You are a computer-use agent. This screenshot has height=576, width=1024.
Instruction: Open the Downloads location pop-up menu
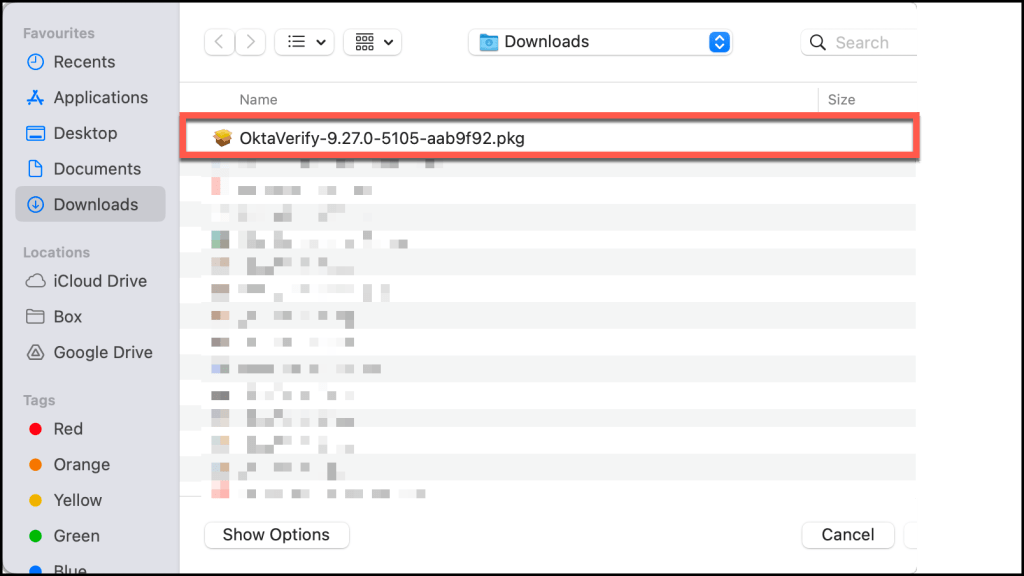[600, 42]
